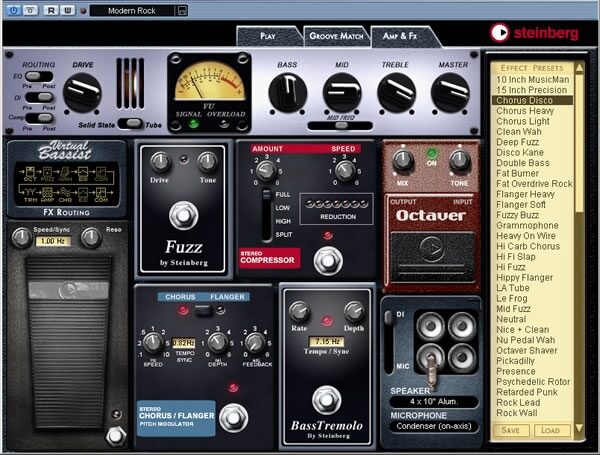Click the wah Speed/Sync 1.00 Hz field
This screenshot has width=600, height=455.
pos(53,241)
